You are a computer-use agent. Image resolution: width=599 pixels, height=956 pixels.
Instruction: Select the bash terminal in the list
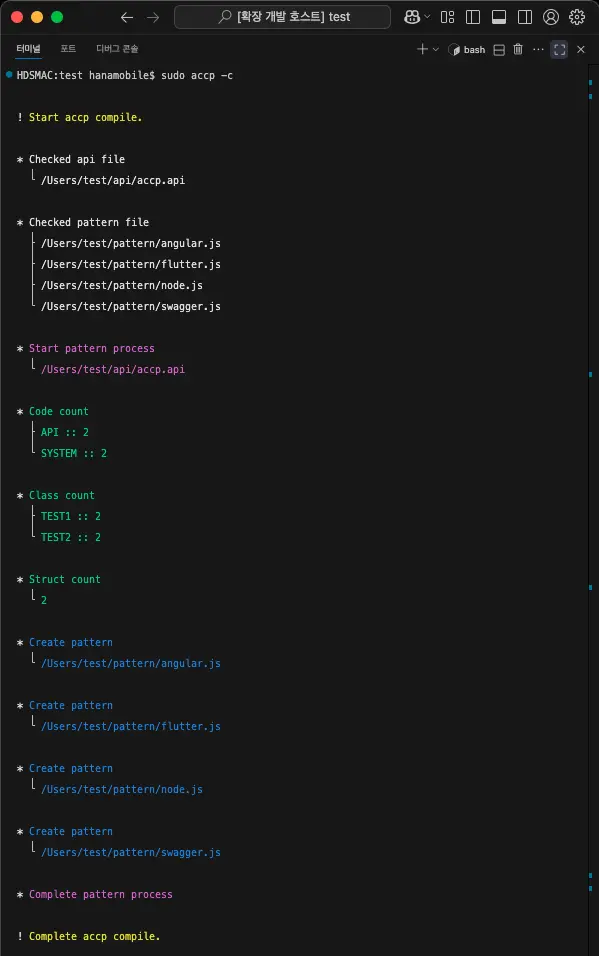(470, 49)
